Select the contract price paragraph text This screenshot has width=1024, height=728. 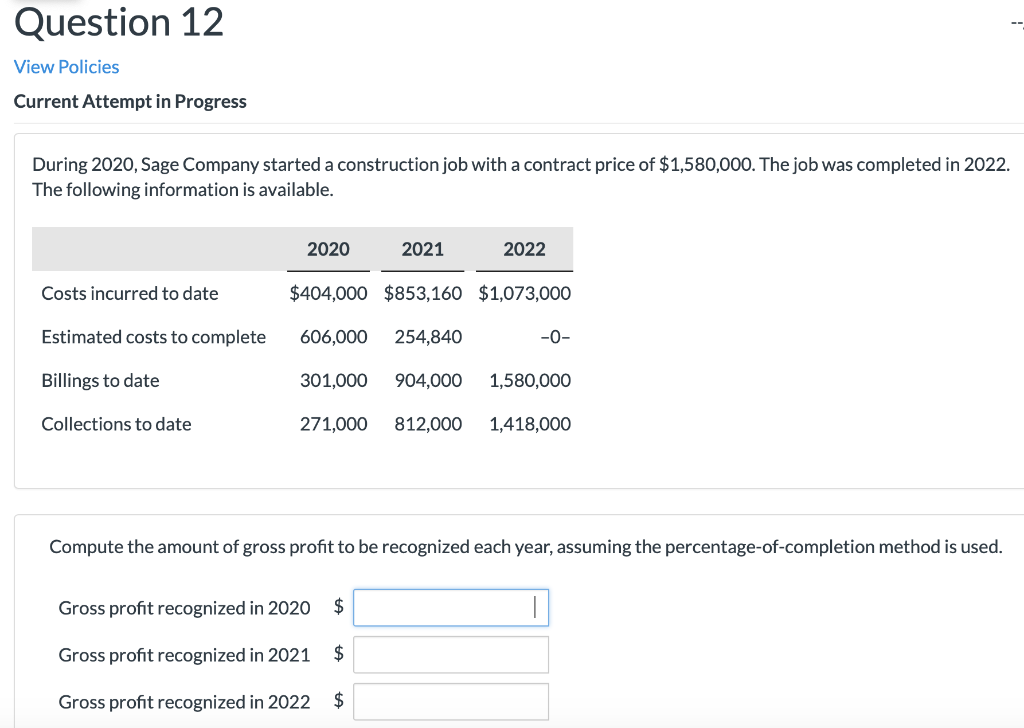tap(520, 176)
